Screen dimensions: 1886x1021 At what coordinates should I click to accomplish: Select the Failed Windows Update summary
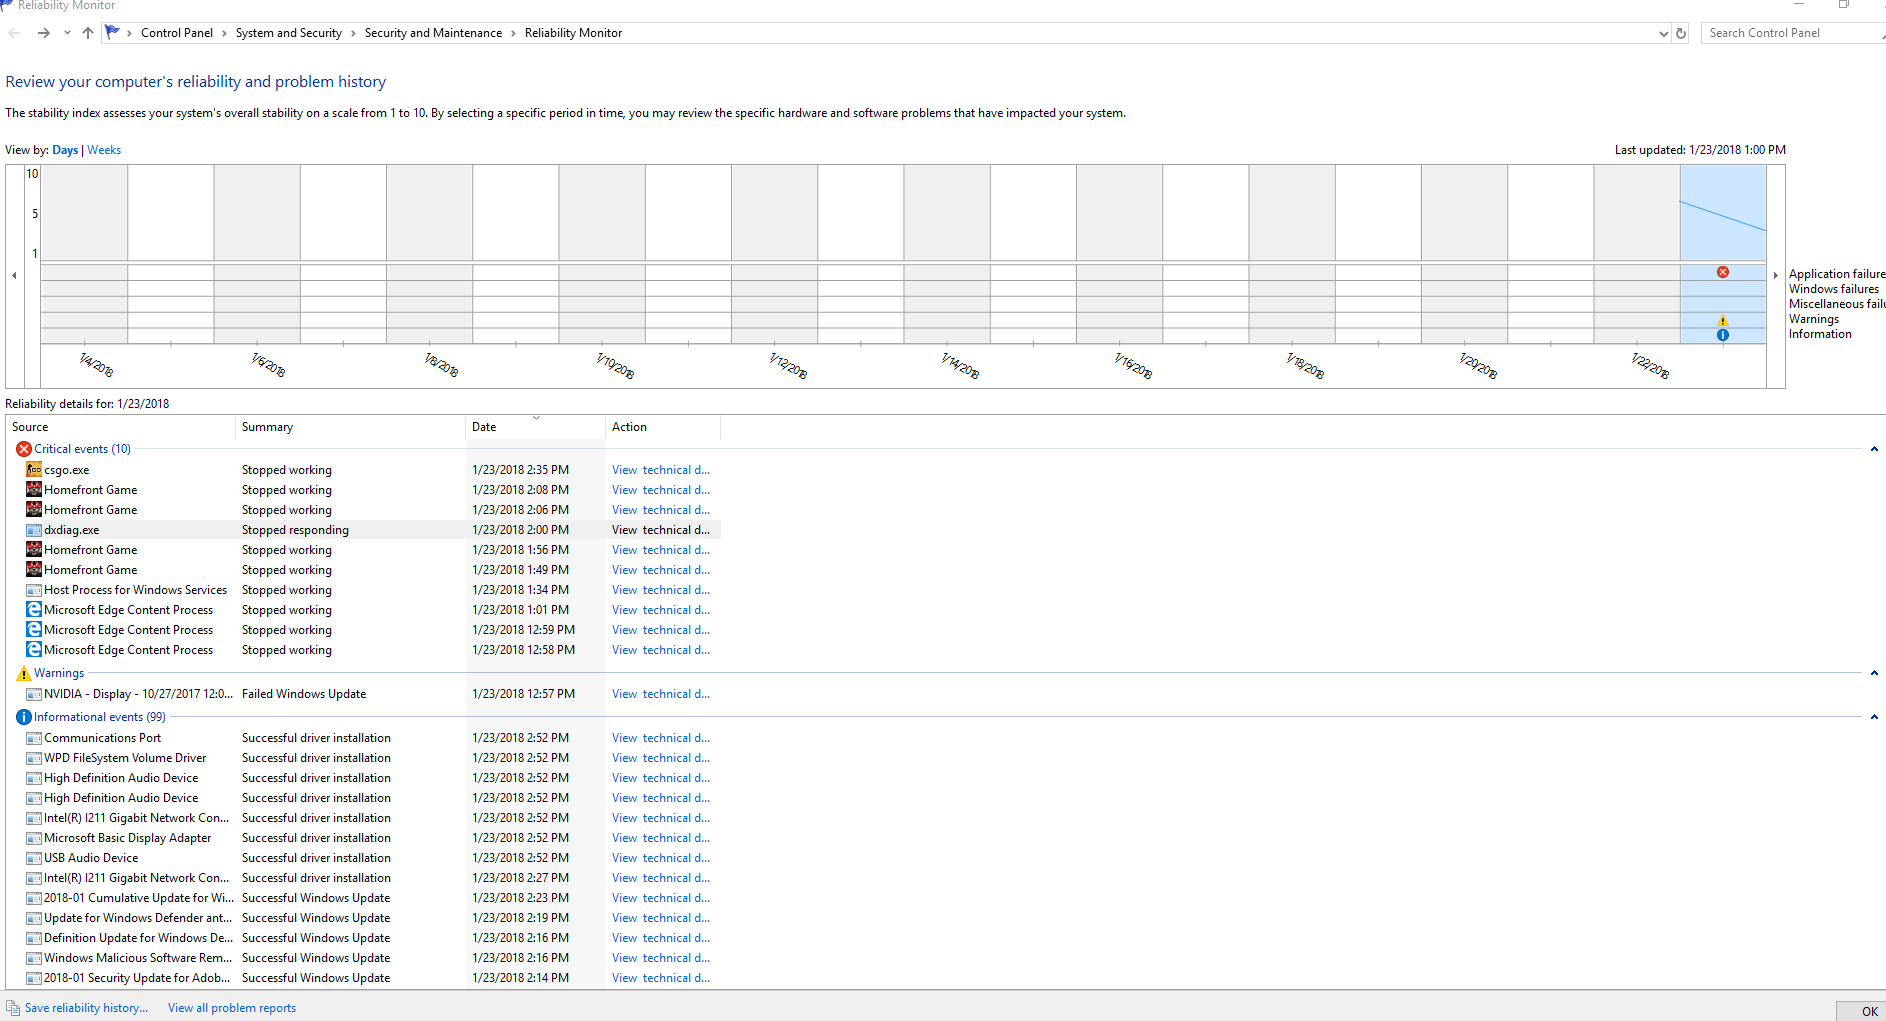(304, 694)
